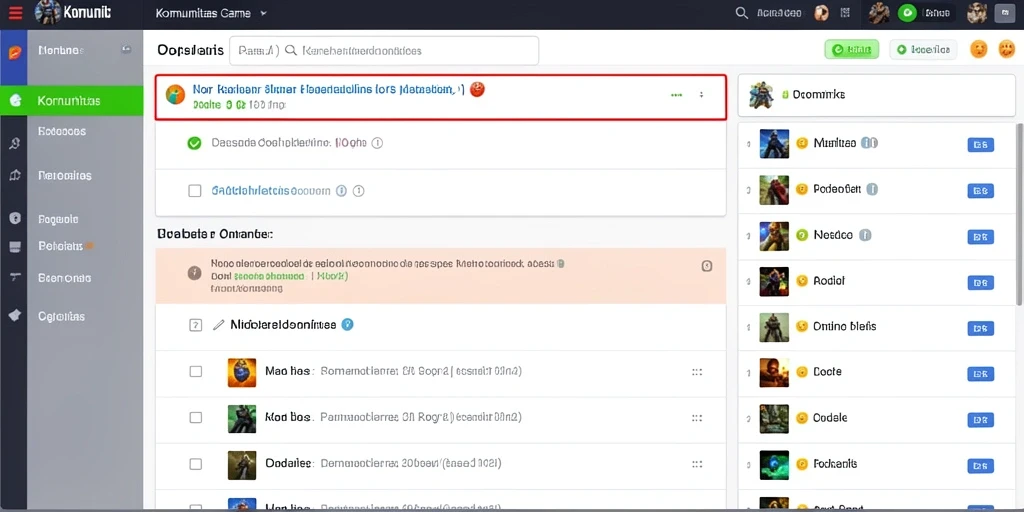Viewport: 1024px width, 512px height.
Task: Open the grid apps icon in top bar
Action: click(845, 13)
